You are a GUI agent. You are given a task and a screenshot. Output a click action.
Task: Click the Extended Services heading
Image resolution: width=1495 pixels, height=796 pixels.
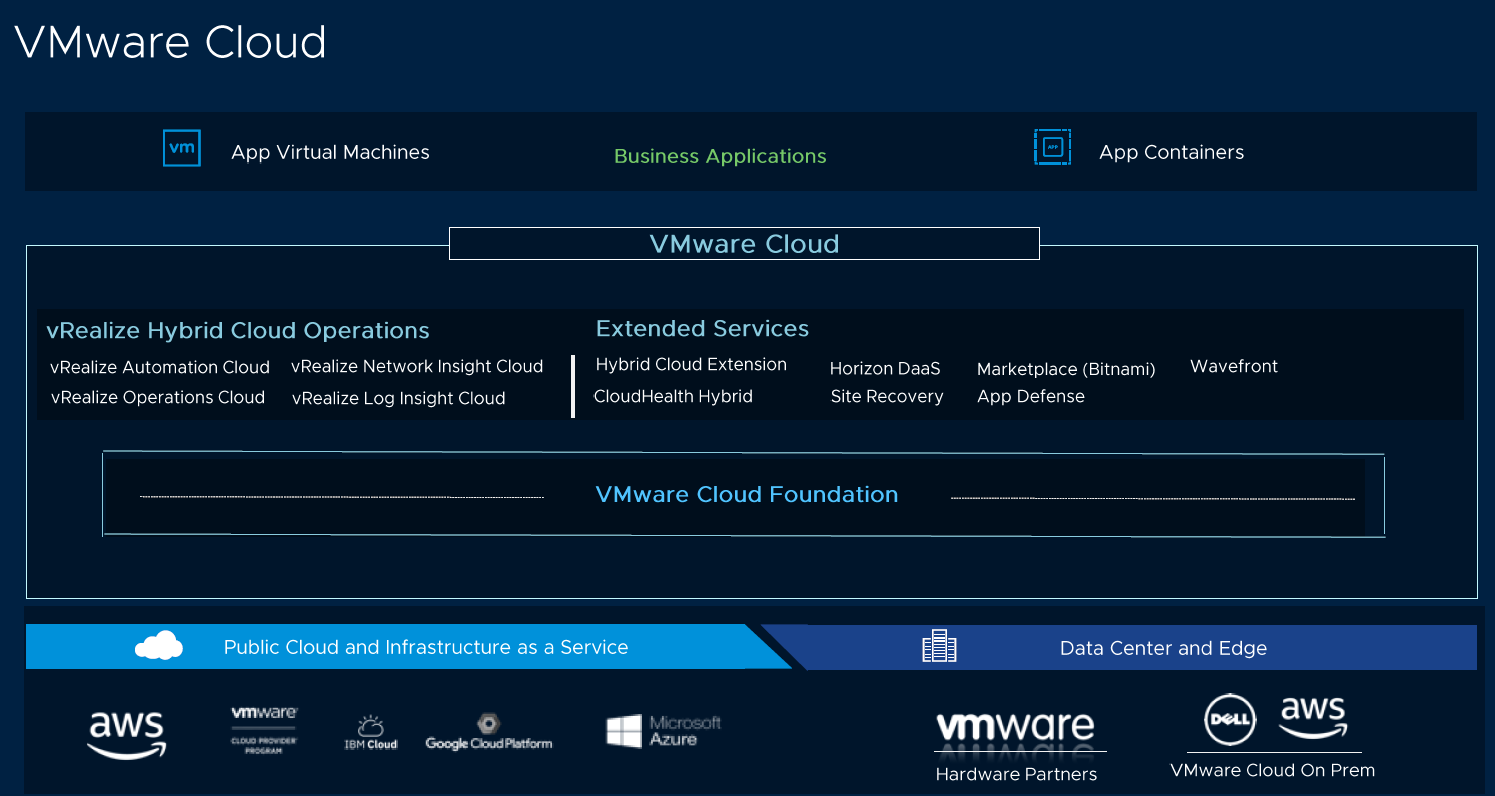[x=702, y=329]
